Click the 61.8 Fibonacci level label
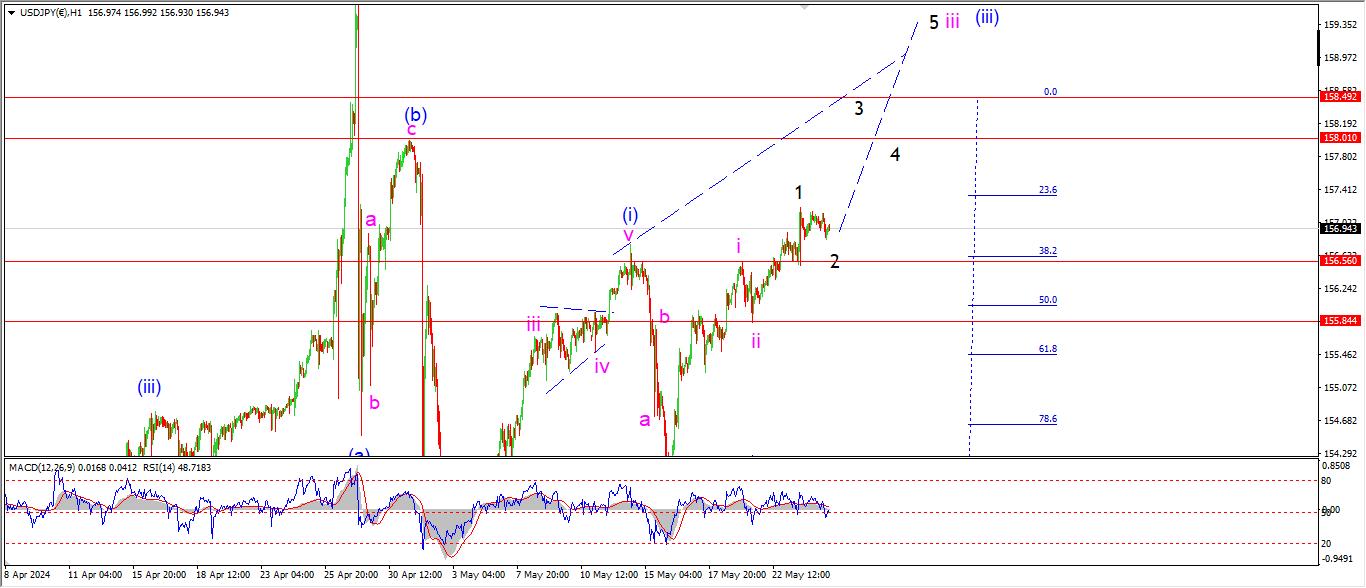 pos(1048,349)
